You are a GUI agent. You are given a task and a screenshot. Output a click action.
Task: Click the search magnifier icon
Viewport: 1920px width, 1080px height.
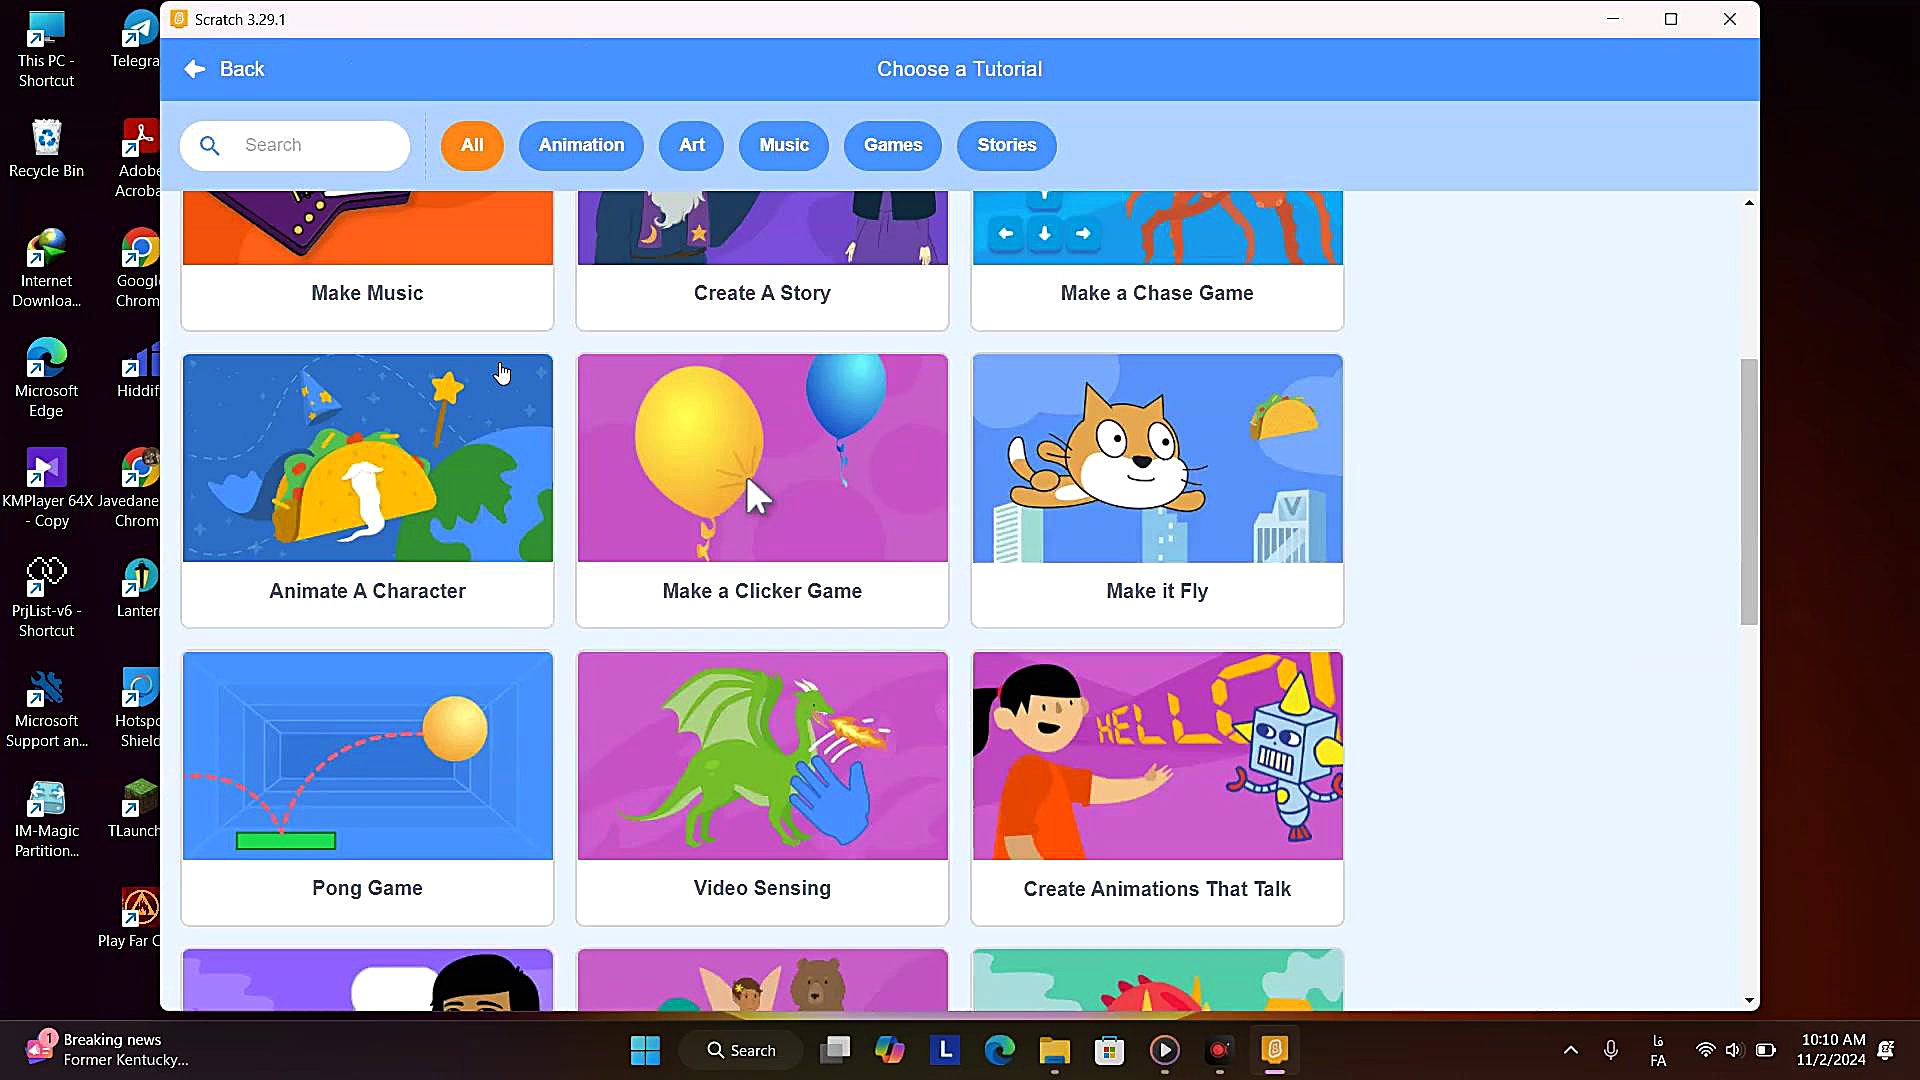210,146
